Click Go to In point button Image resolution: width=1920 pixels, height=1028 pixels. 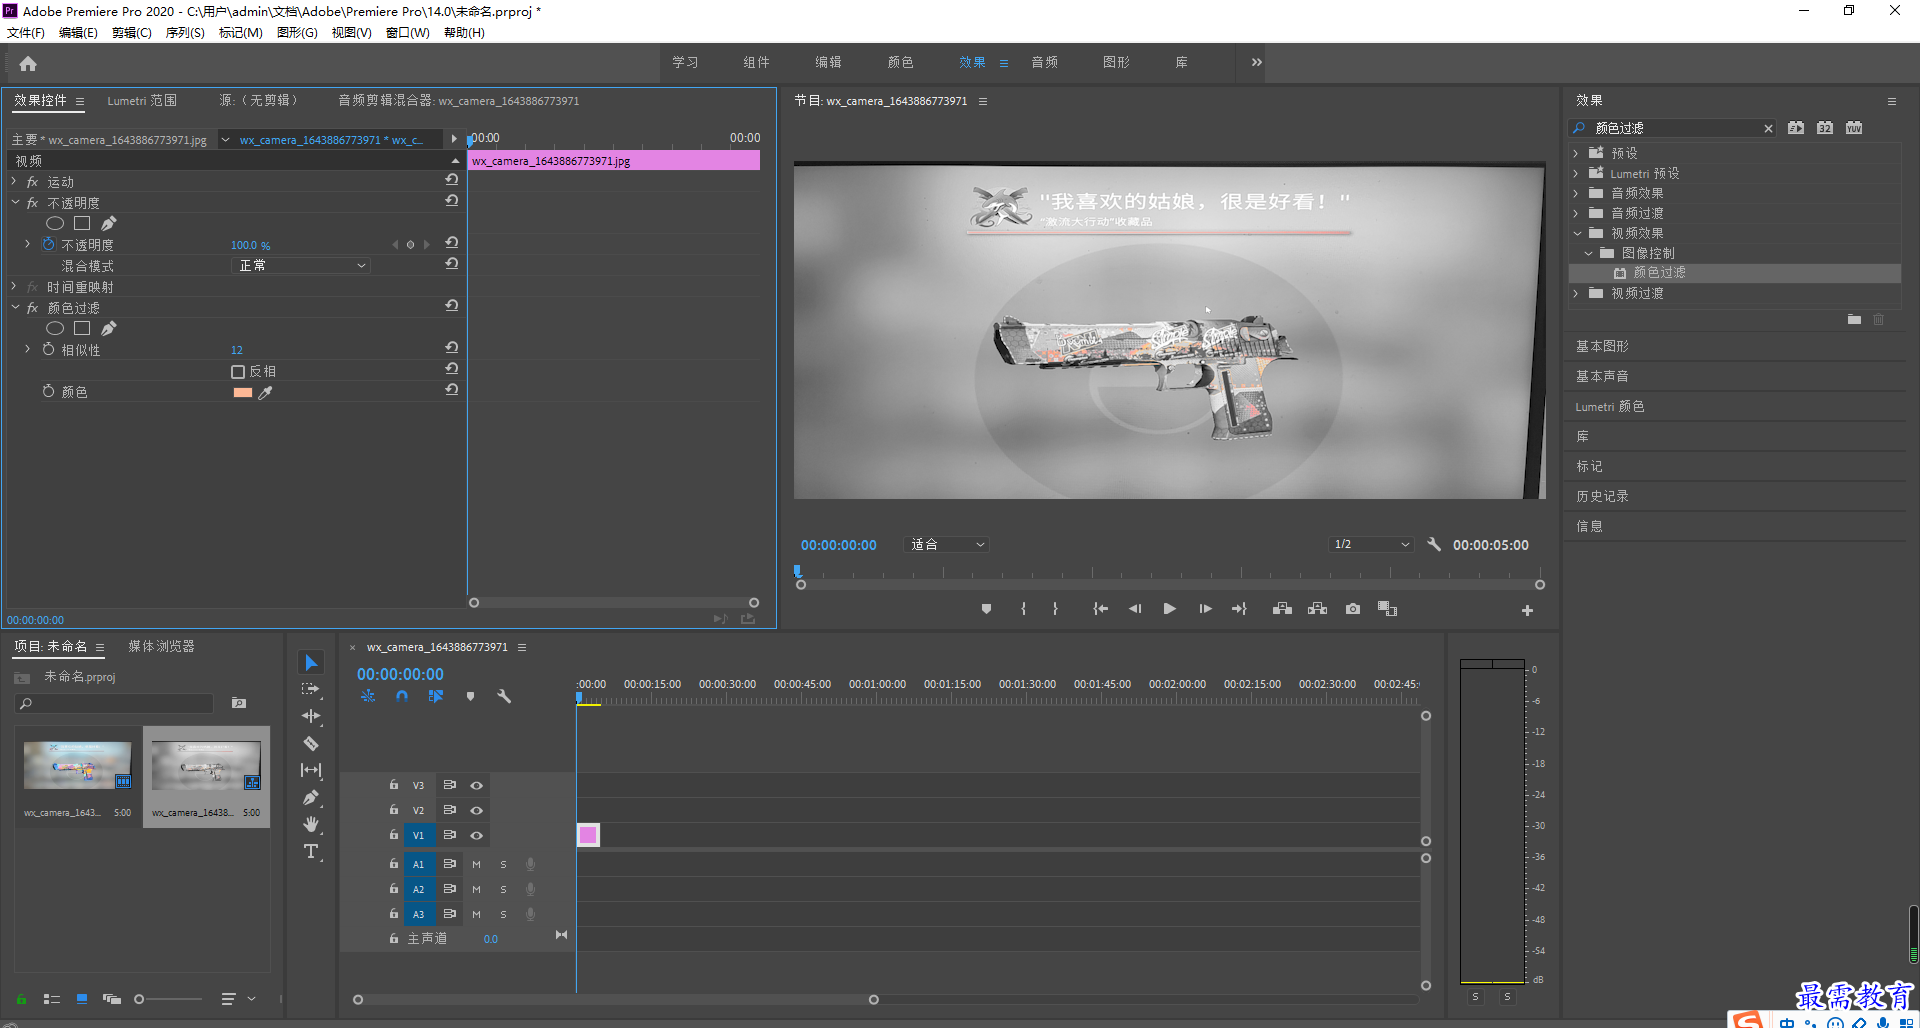pos(1100,609)
